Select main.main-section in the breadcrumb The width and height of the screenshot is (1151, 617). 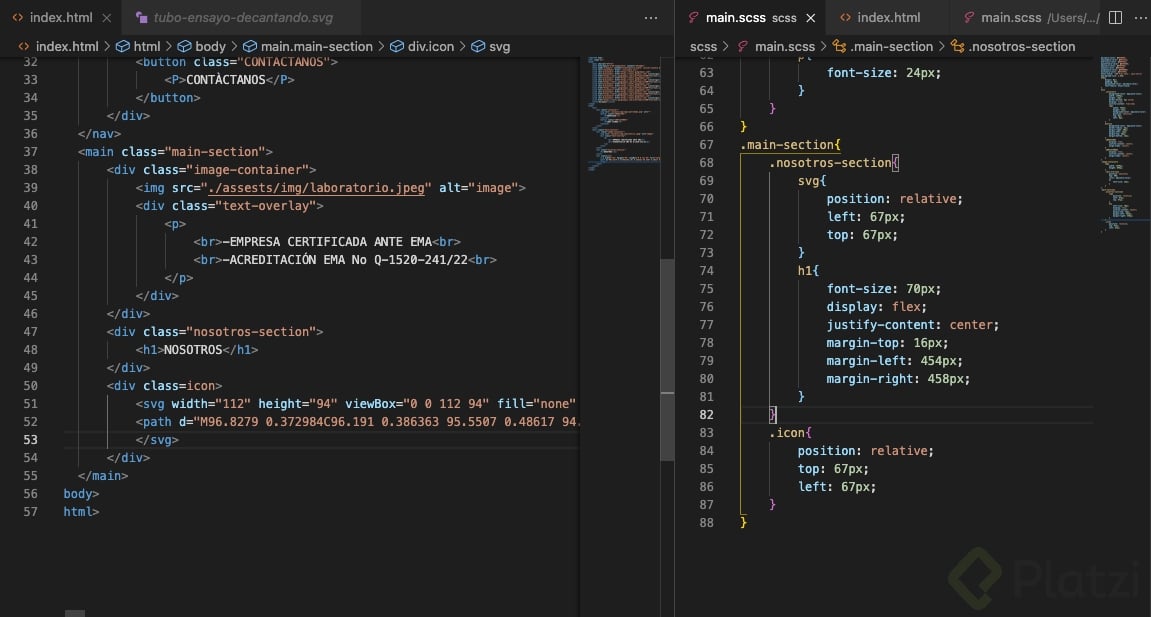pos(316,46)
